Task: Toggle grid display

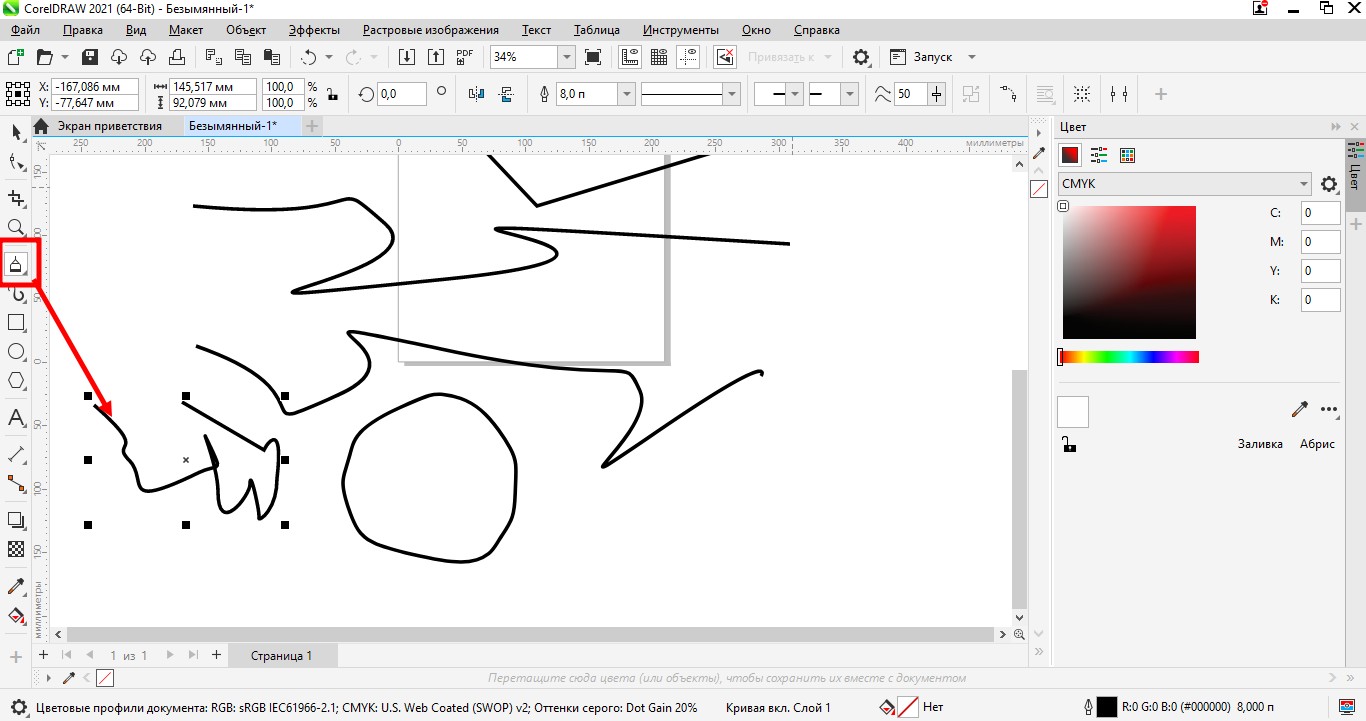Action: (659, 57)
